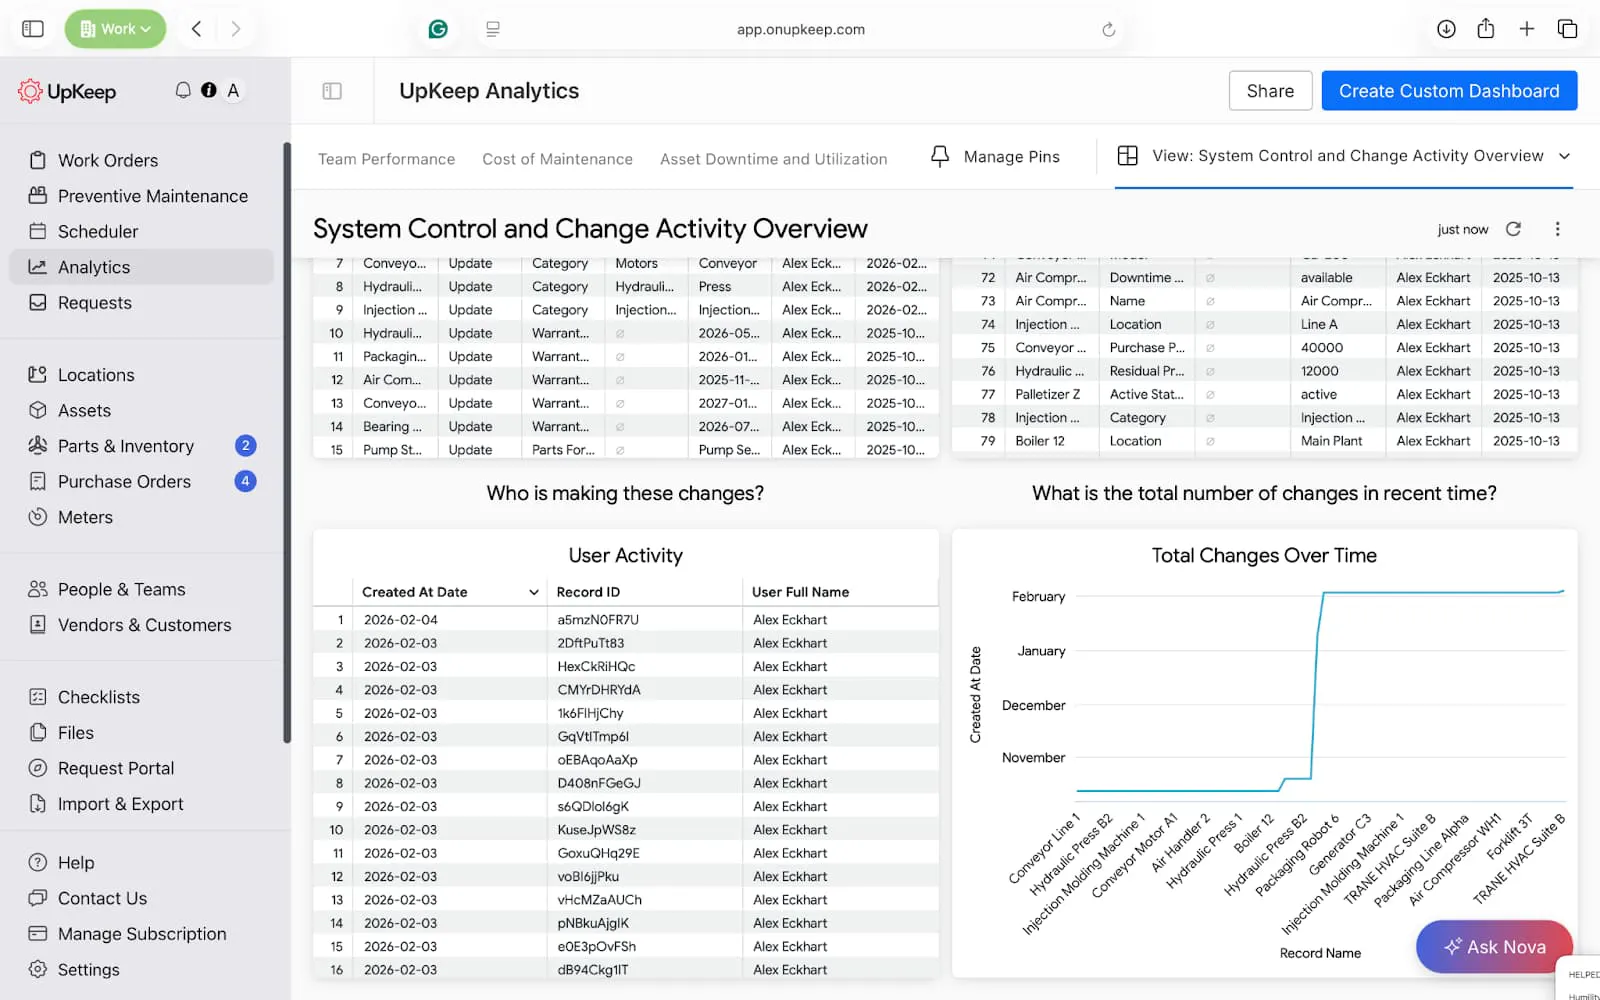
Task: Open Work Orders in the sidebar
Action: (x=108, y=160)
